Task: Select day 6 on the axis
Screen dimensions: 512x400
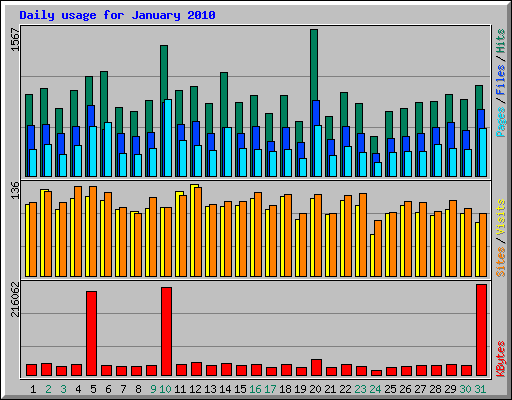Action: [x=108, y=389]
